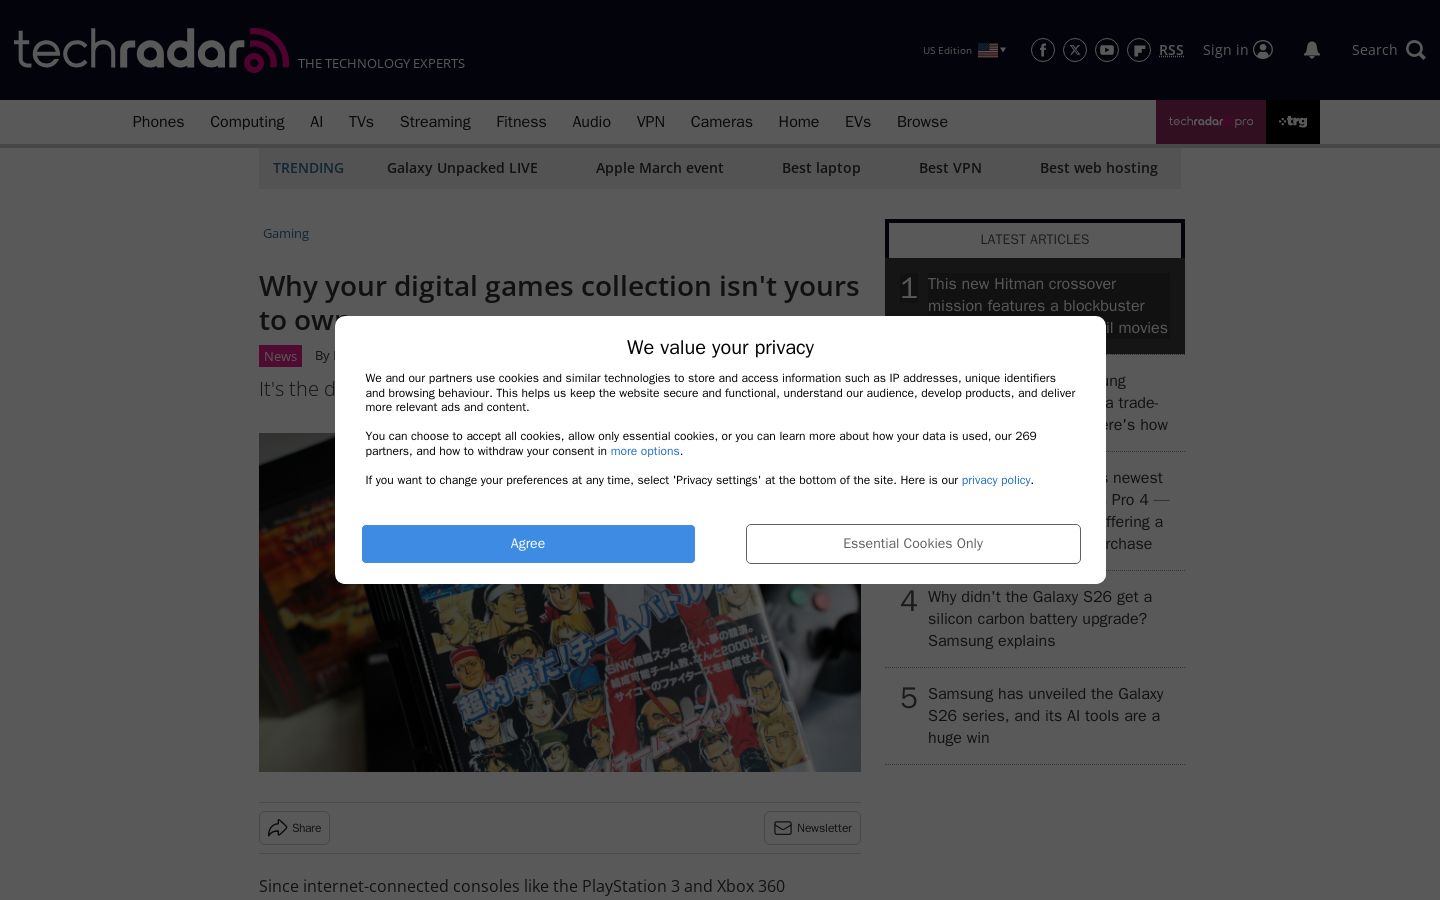This screenshot has height=900, width=1440.
Task: Open the more options link
Action: [645, 451]
